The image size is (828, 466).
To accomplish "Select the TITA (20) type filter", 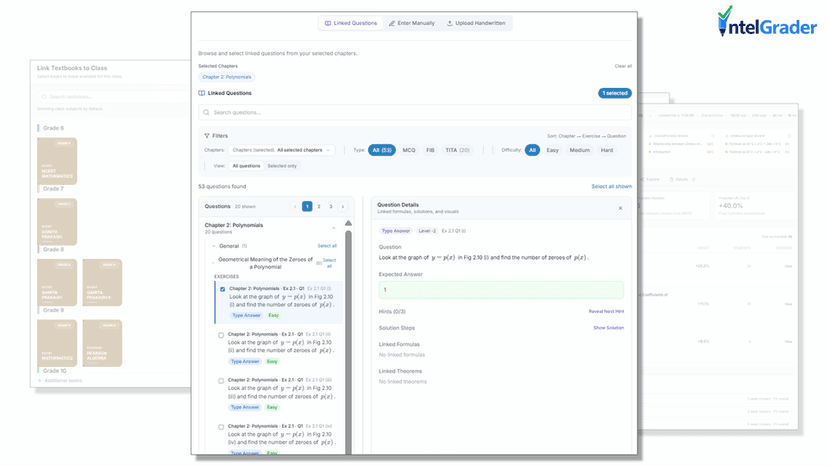I will tap(457, 150).
